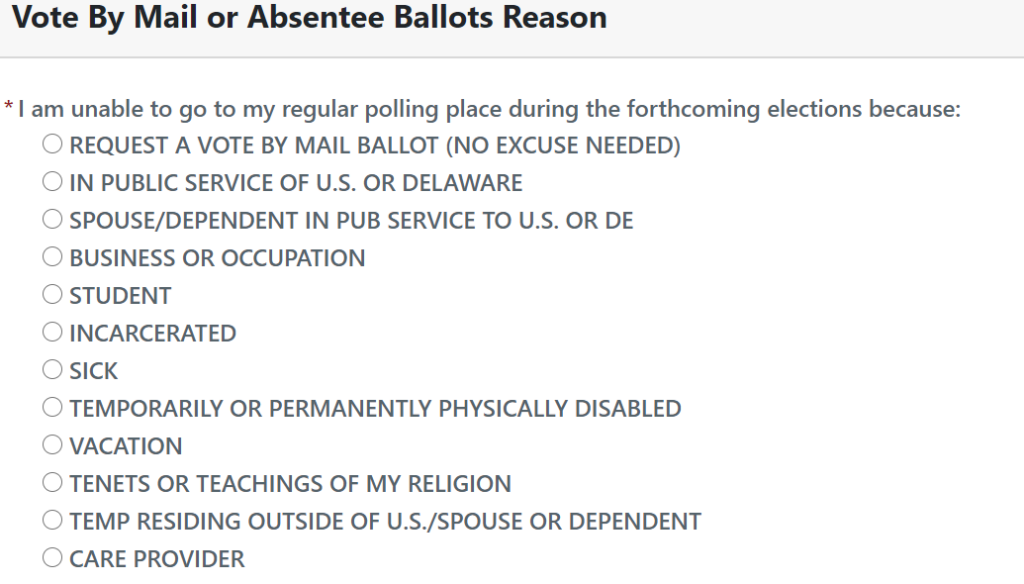Select the VACATION radio button
This screenshot has height=584, width=1024.
[x=53, y=445]
